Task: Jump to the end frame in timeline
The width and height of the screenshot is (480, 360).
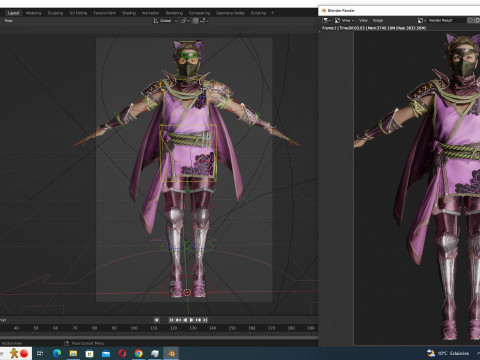Action: (205, 320)
